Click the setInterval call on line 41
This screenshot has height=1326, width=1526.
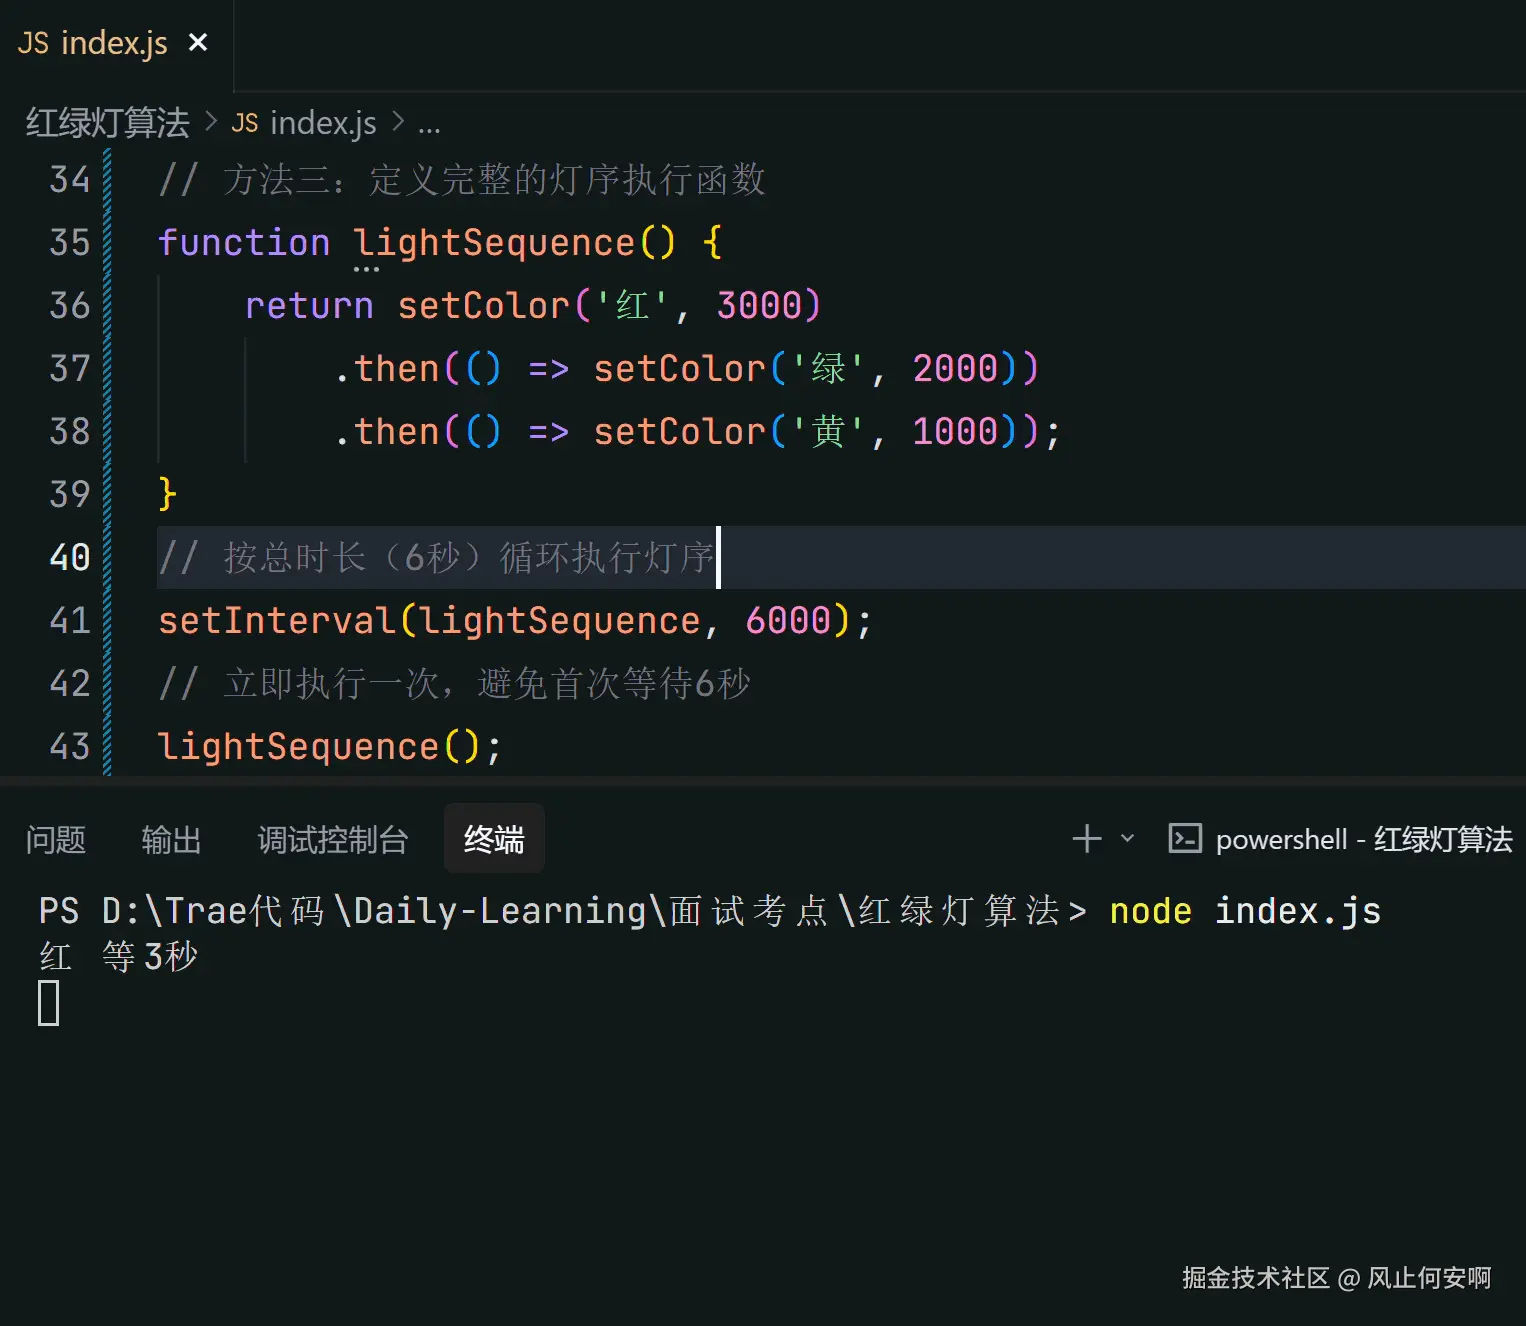[277, 621]
